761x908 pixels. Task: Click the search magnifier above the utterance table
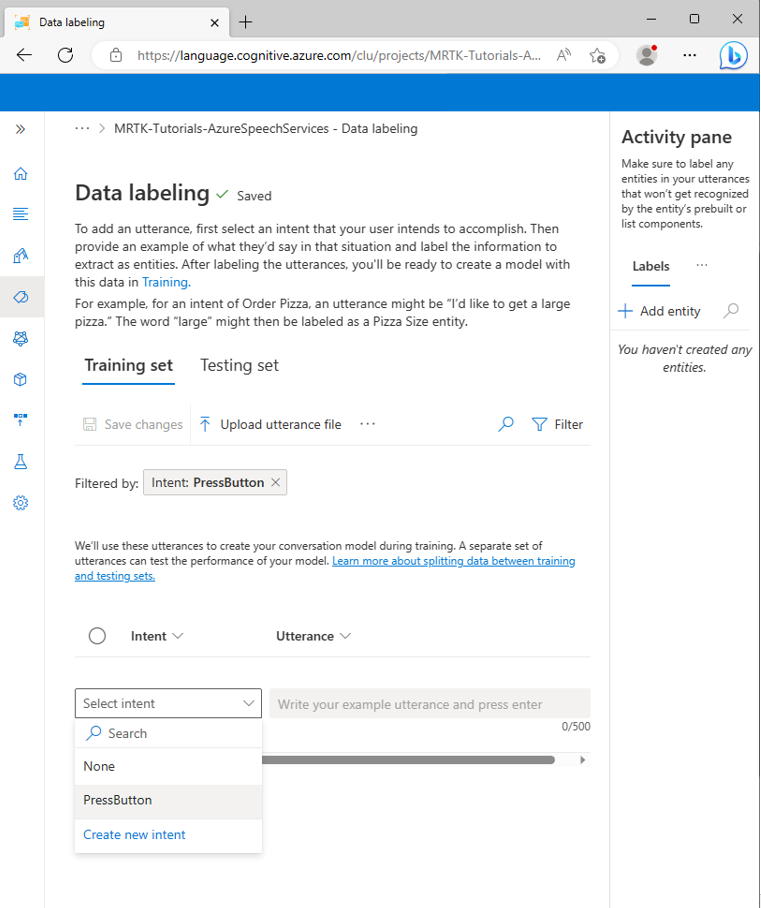505,424
